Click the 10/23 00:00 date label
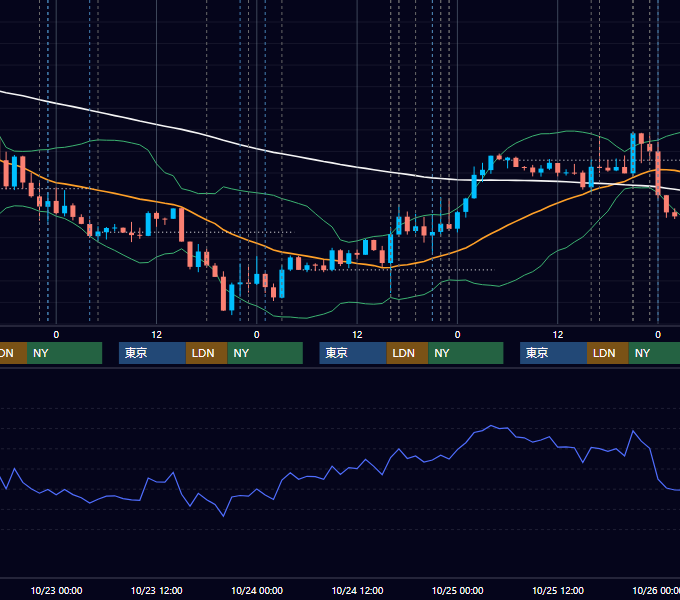 pyautogui.click(x=56, y=590)
